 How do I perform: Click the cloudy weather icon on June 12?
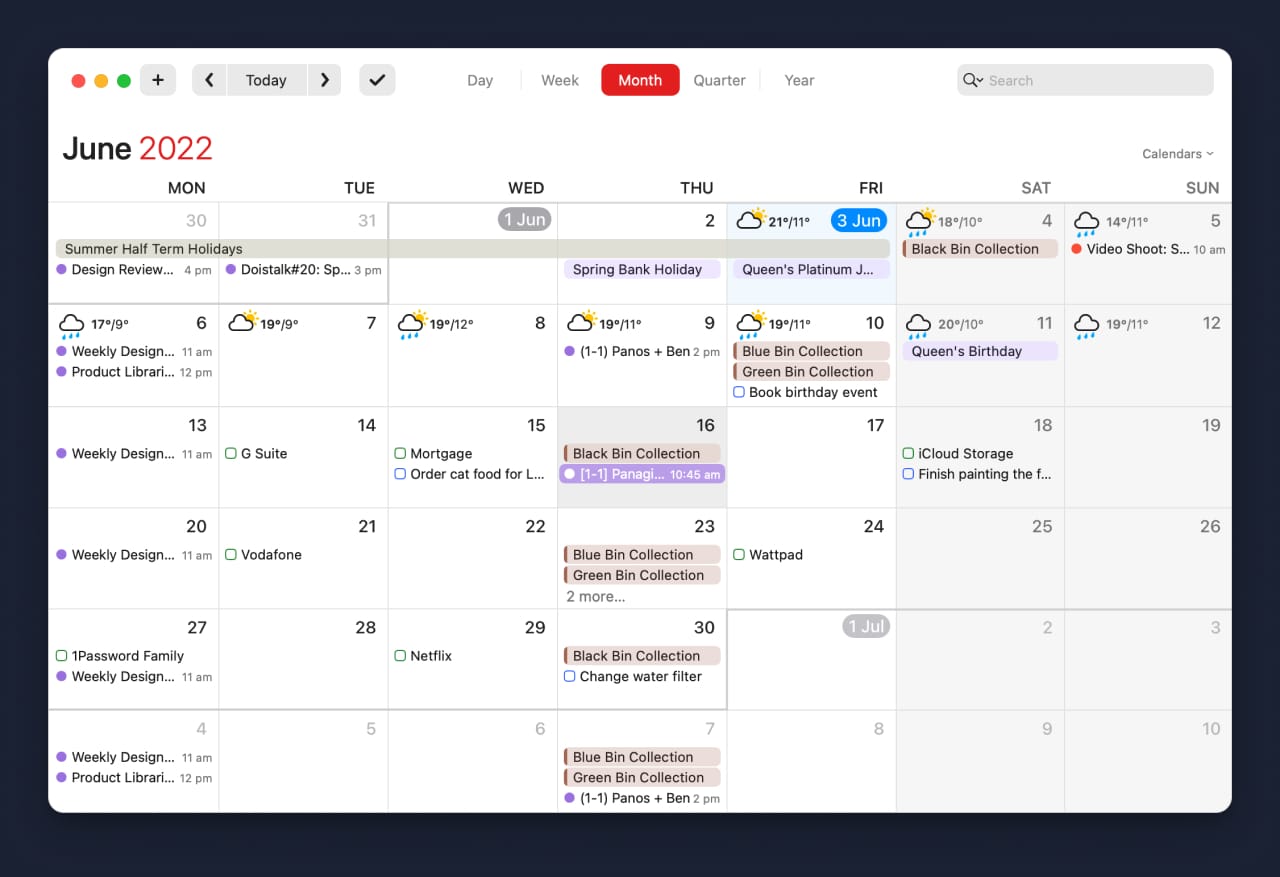[1087, 323]
